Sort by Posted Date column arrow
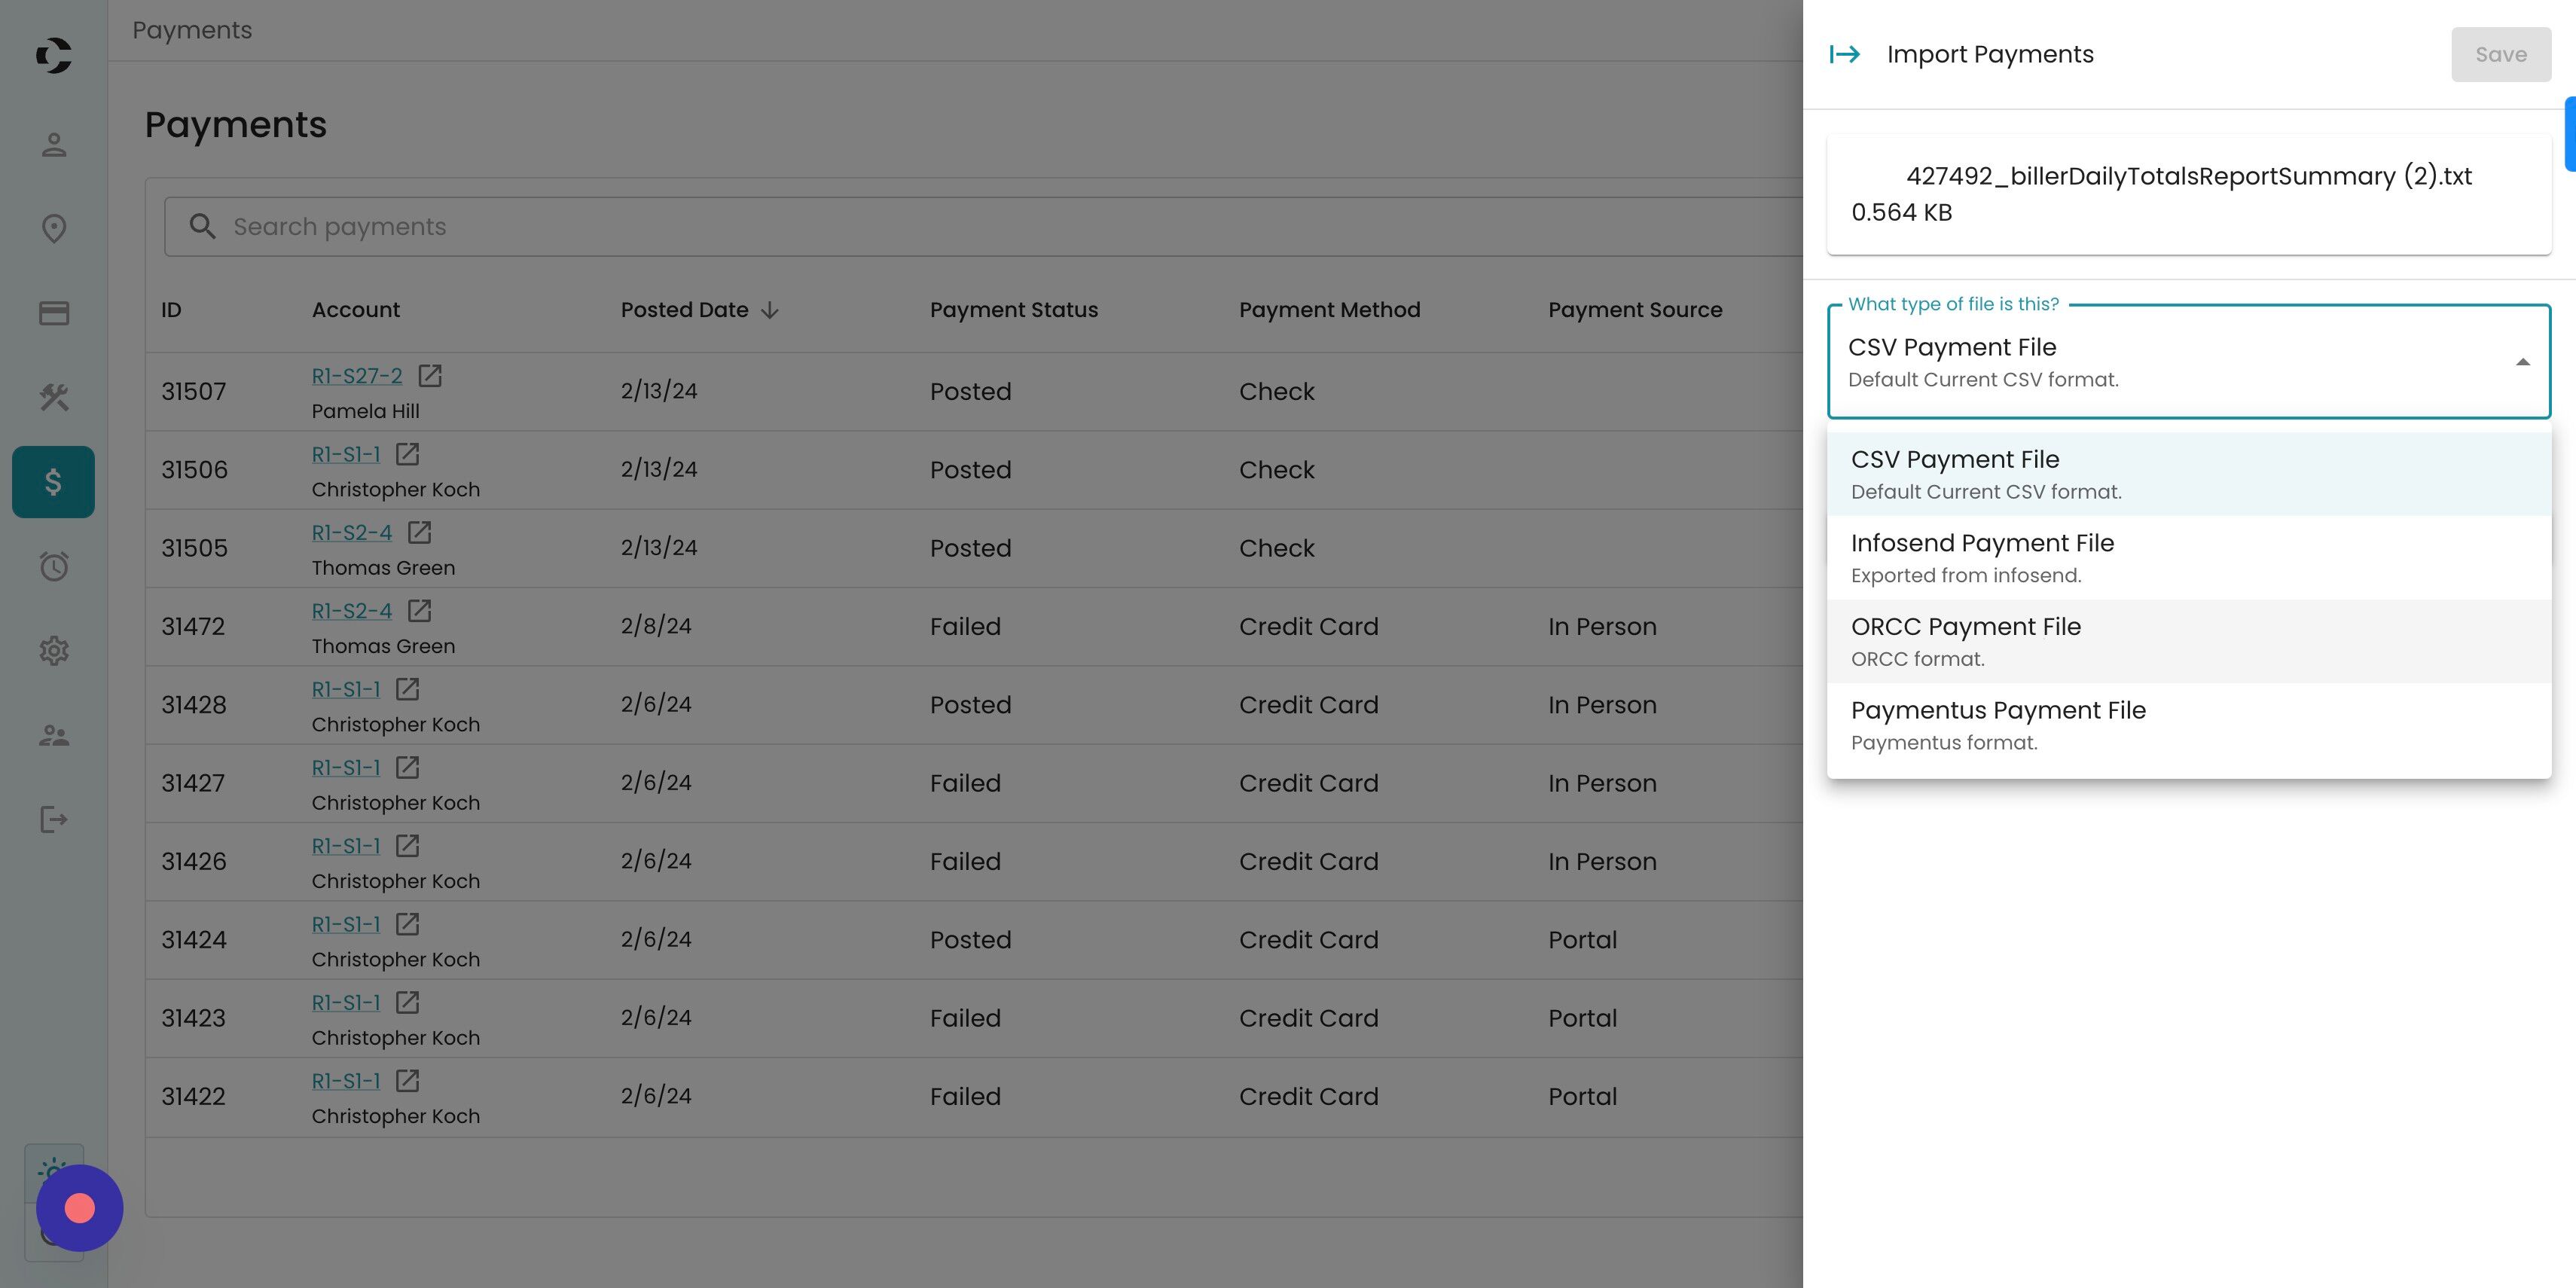Viewport: 2576px width, 1288px height. coord(769,310)
